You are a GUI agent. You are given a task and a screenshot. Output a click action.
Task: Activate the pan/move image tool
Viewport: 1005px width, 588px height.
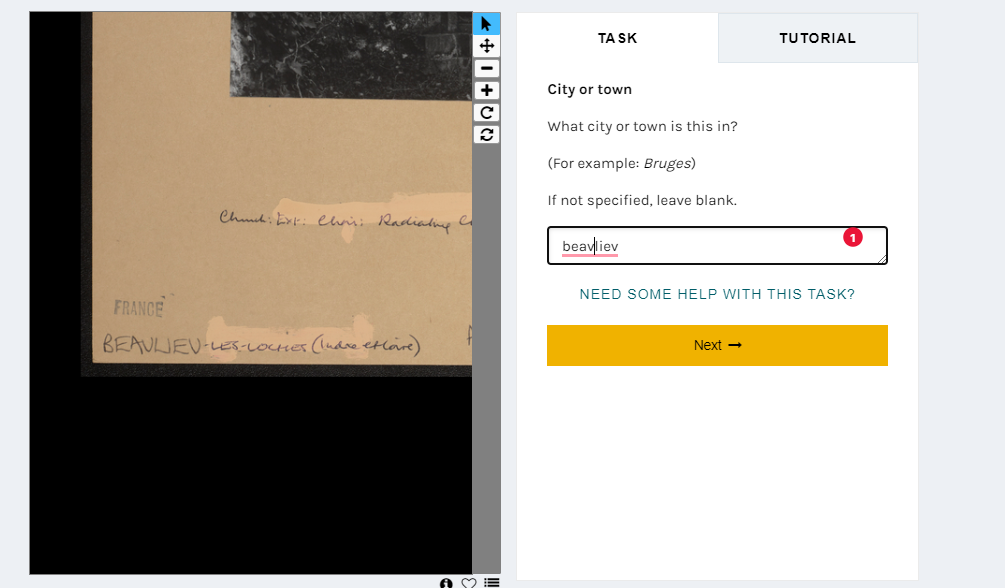coord(486,46)
